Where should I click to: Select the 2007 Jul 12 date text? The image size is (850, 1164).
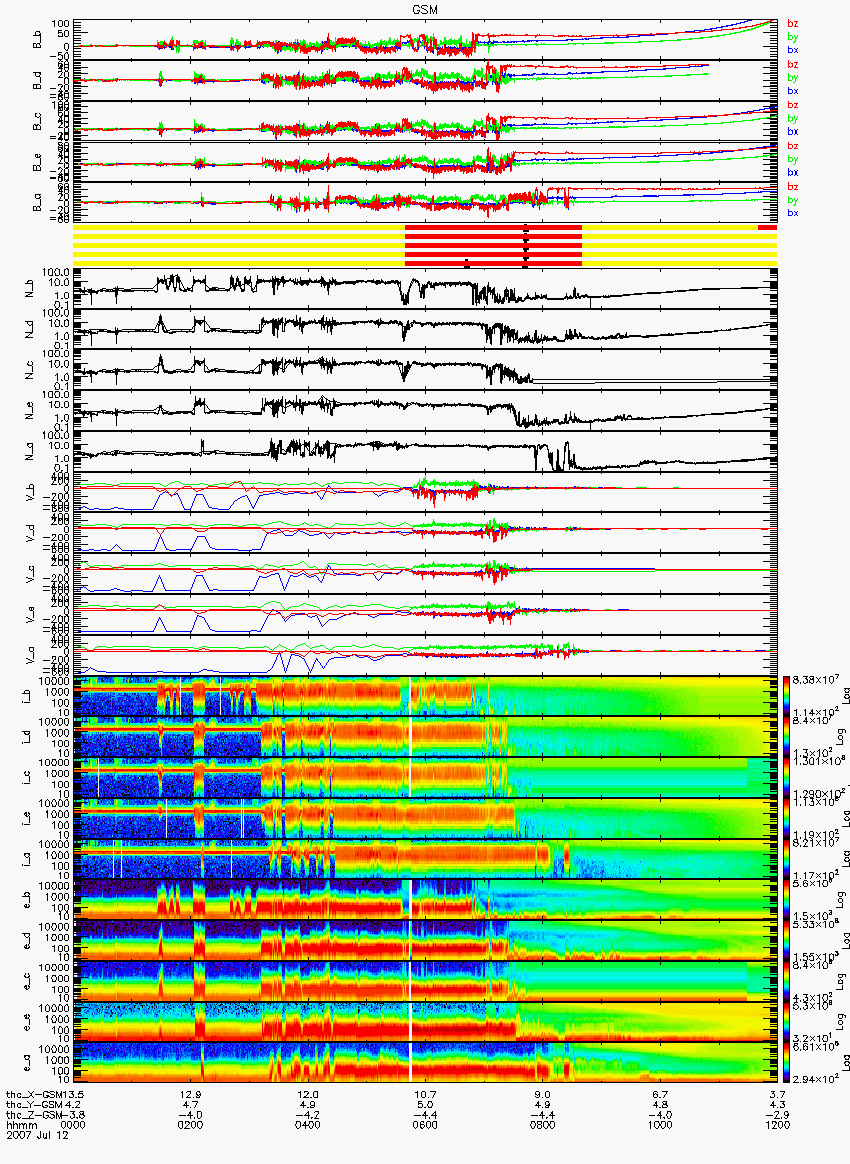pyautogui.click(x=37, y=1134)
